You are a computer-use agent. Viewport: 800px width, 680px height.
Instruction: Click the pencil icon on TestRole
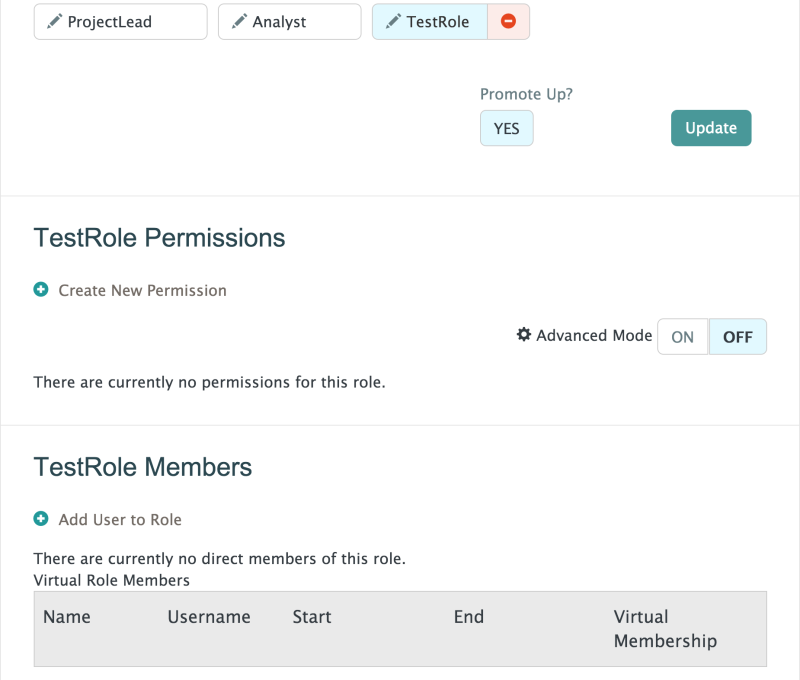click(x=393, y=22)
